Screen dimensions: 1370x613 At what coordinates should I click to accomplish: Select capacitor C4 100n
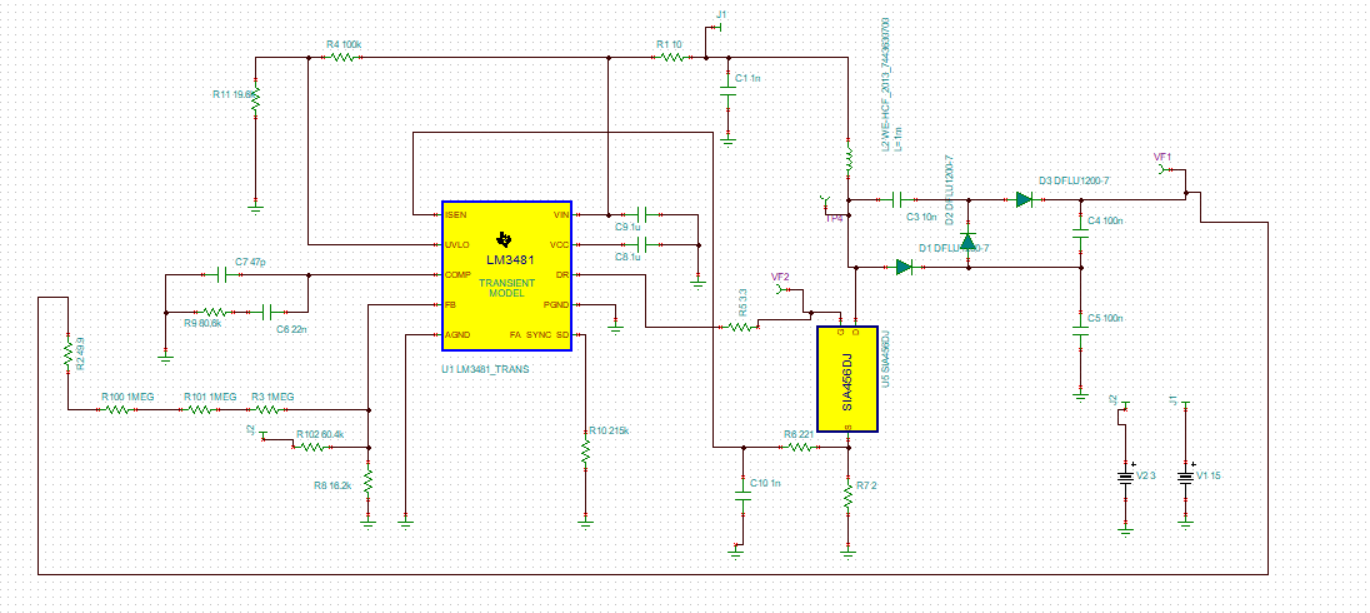click(1081, 237)
